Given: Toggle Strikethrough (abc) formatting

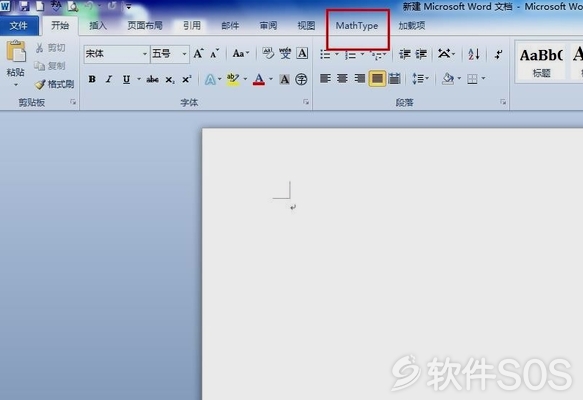Looking at the screenshot, I should [x=152, y=79].
